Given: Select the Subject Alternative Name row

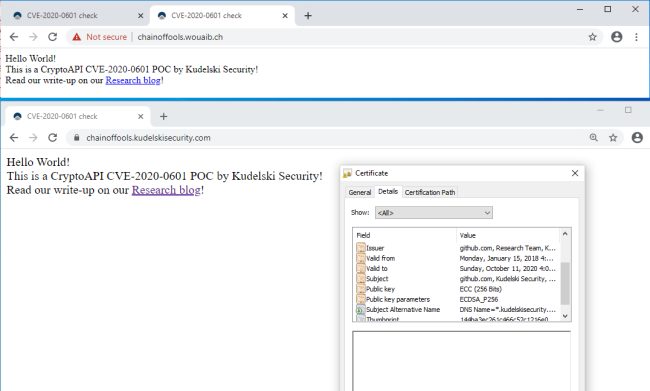Looking at the screenshot, I should click(x=457, y=309).
